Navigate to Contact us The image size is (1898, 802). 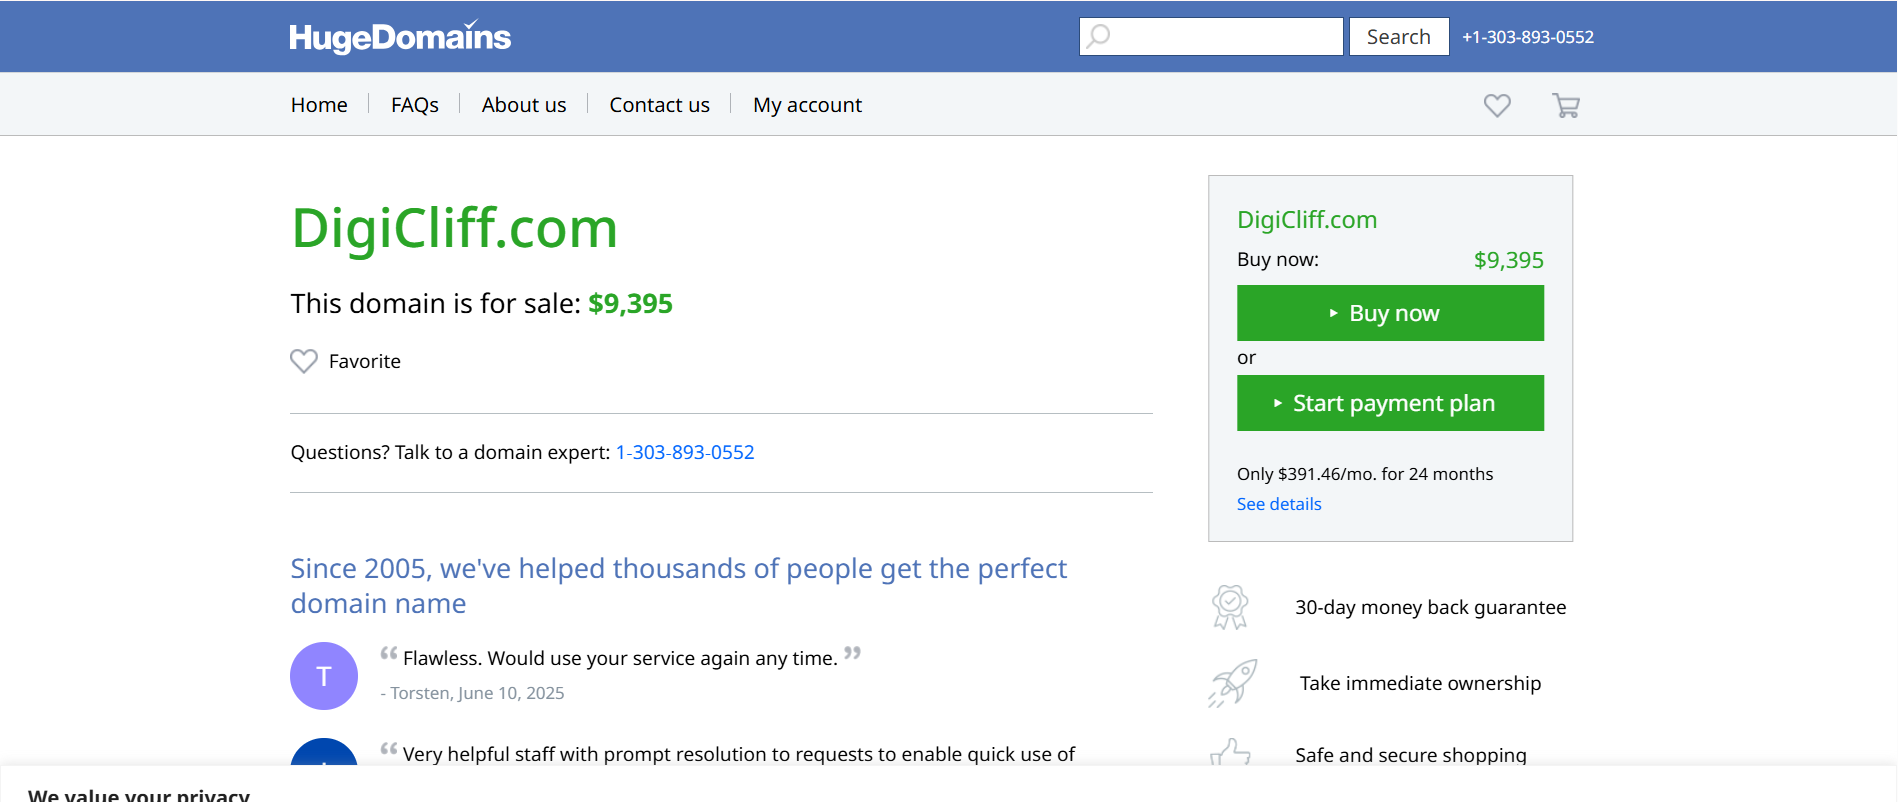(660, 105)
